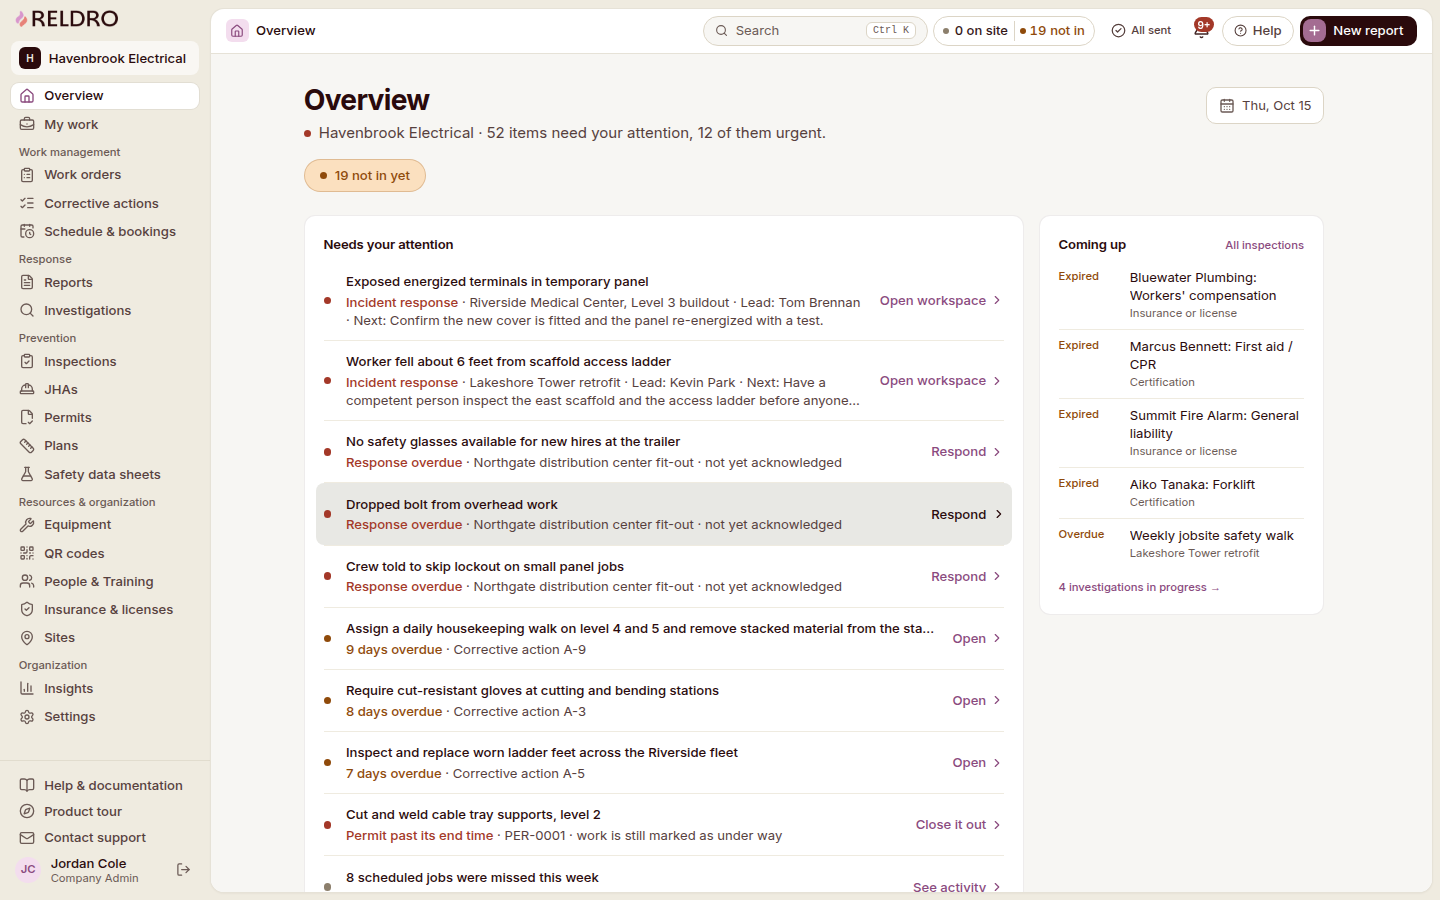
Task: Open workspace for scaffold ladder fall incident
Action: tap(940, 381)
